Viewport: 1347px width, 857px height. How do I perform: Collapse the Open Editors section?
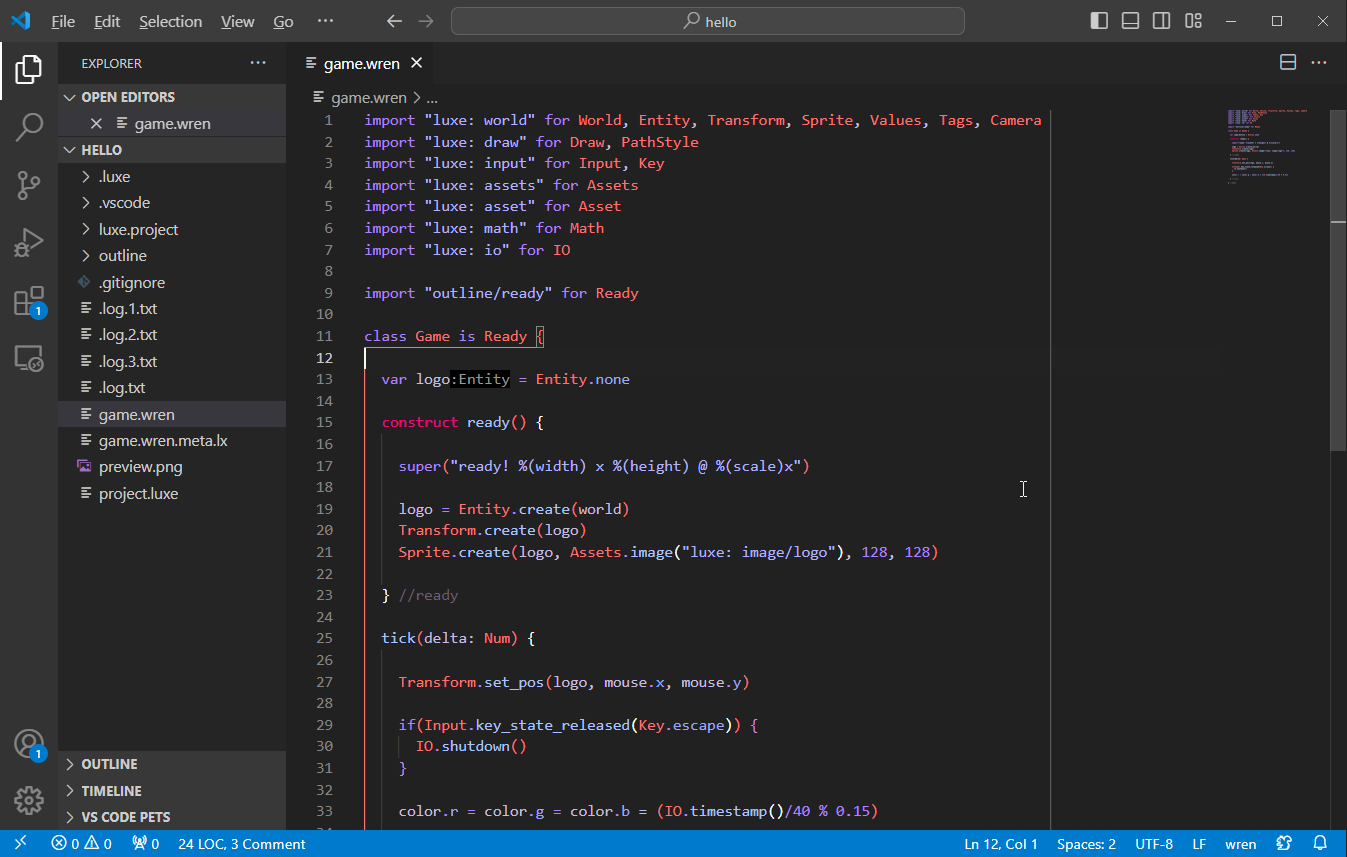[x=172, y=97]
